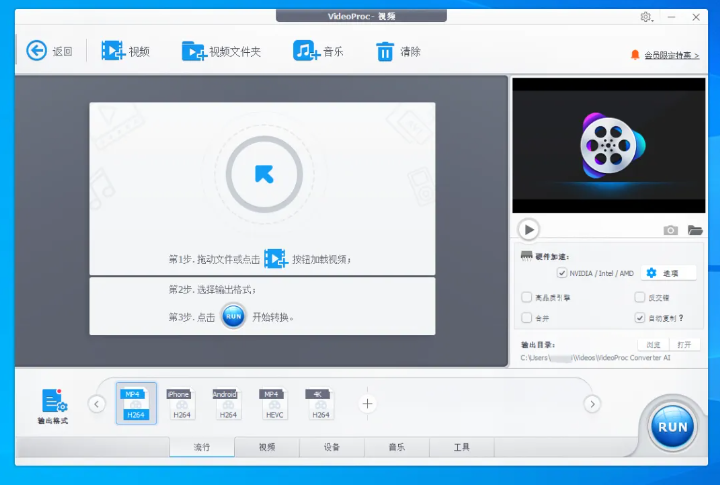Select the iPhone H264 format preset
Viewport: 720px width, 486px height.
(x=181, y=404)
